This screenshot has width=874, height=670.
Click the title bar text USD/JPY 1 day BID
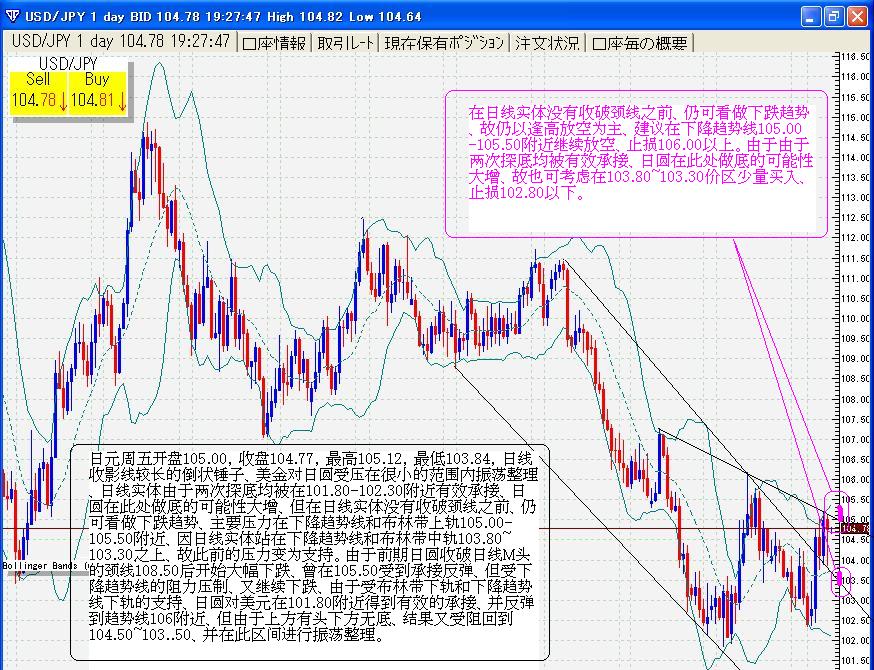89,17
